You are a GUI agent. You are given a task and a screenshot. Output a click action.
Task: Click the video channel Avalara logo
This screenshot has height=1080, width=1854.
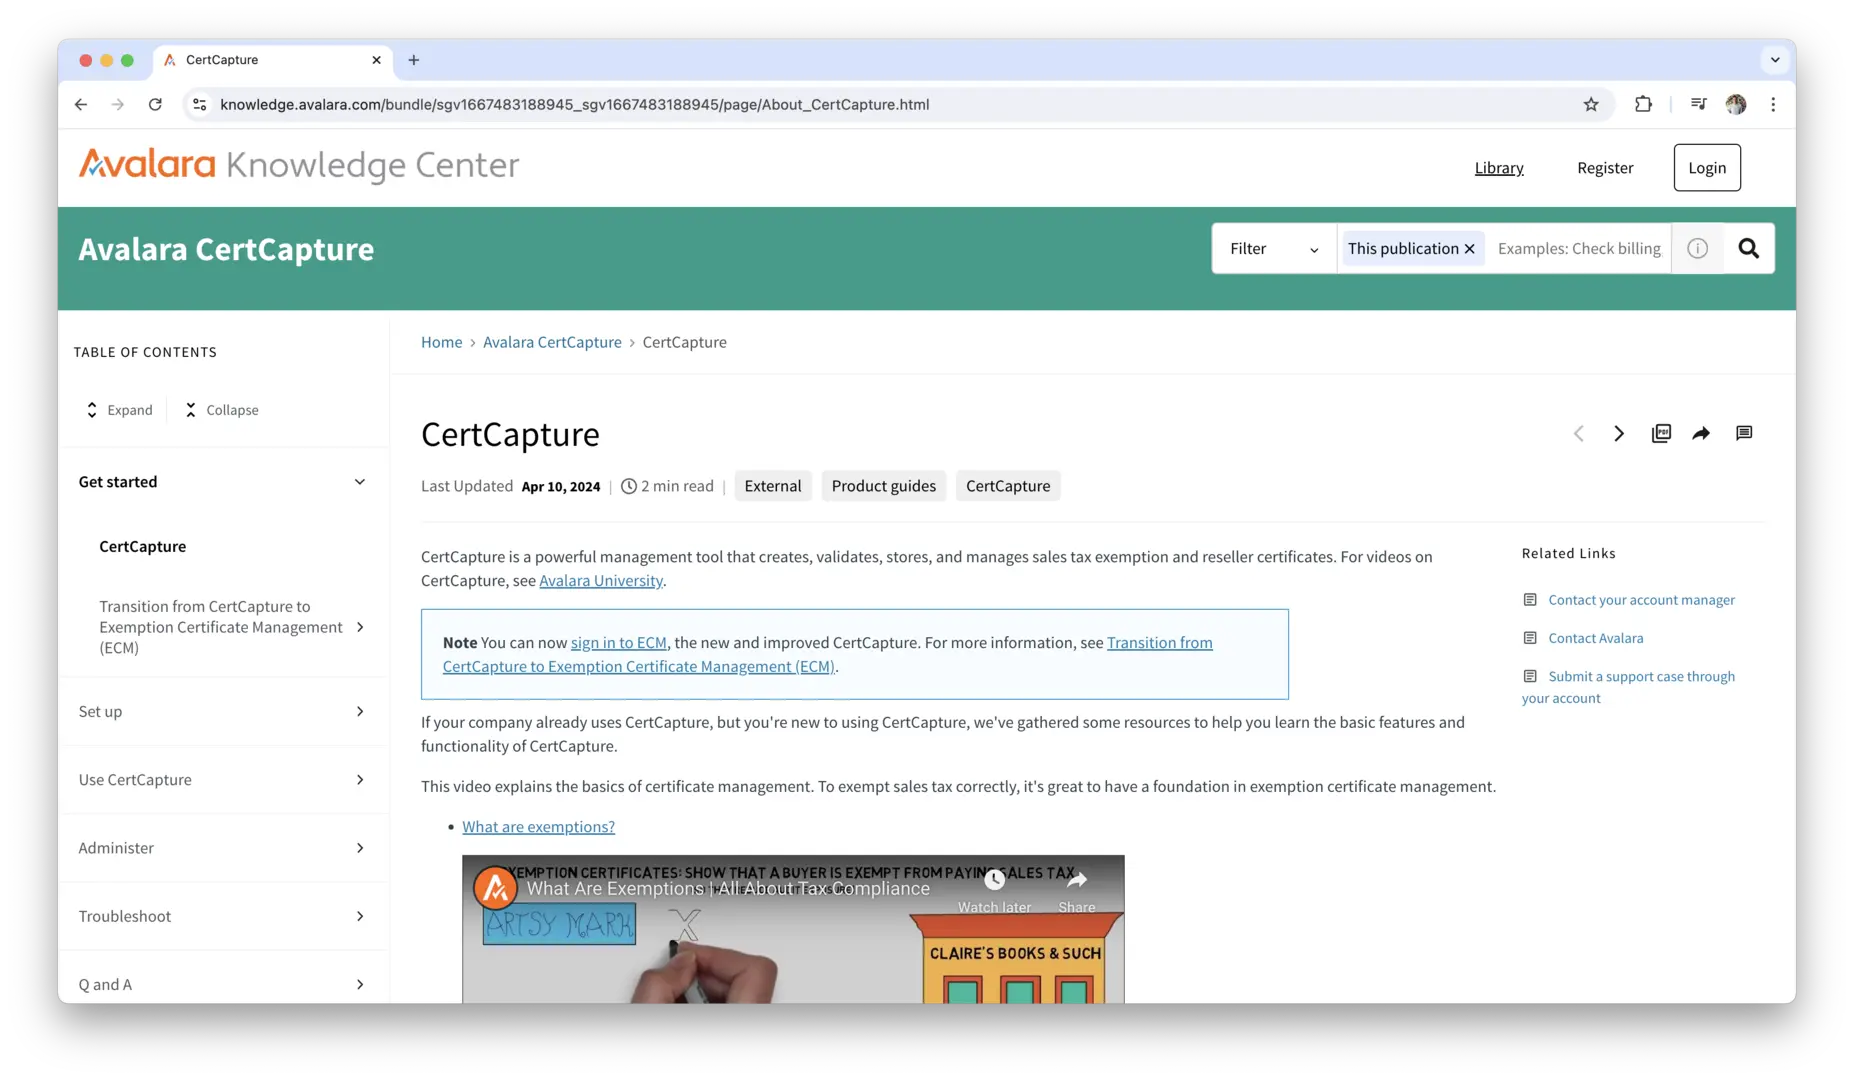(x=495, y=888)
